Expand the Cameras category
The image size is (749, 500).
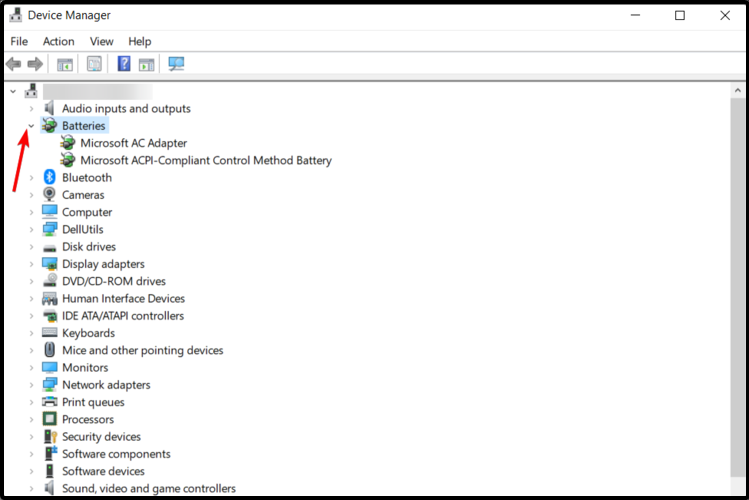click(32, 195)
